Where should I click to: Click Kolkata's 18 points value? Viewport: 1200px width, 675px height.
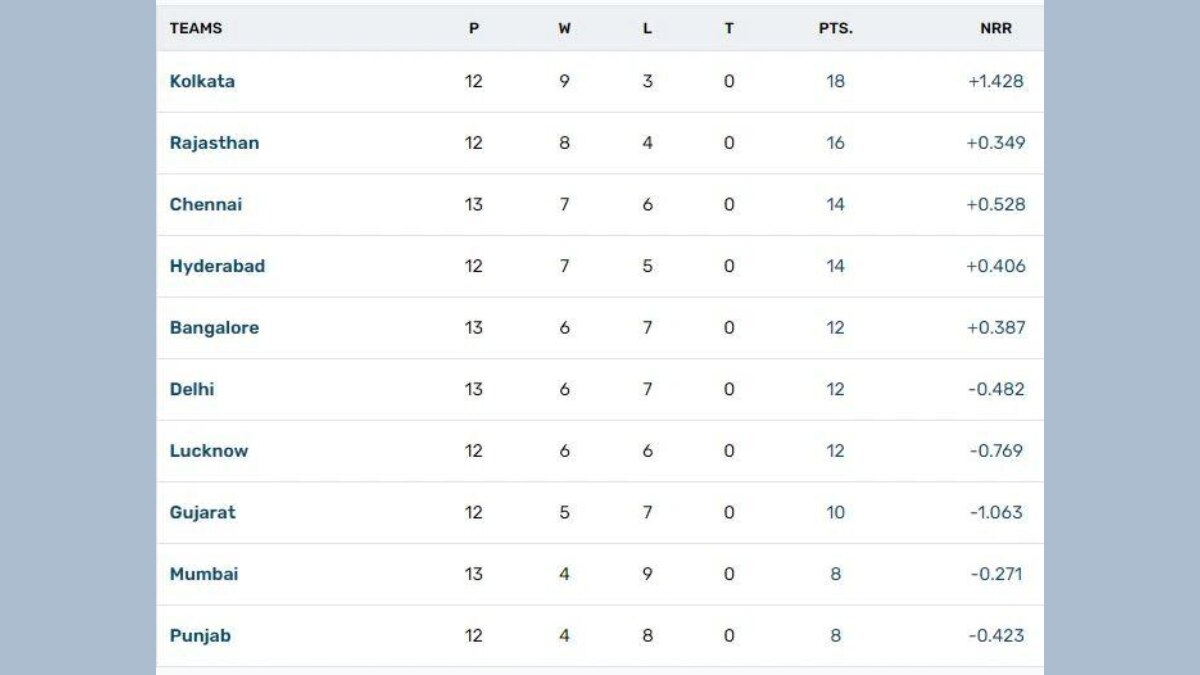coord(835,81)
